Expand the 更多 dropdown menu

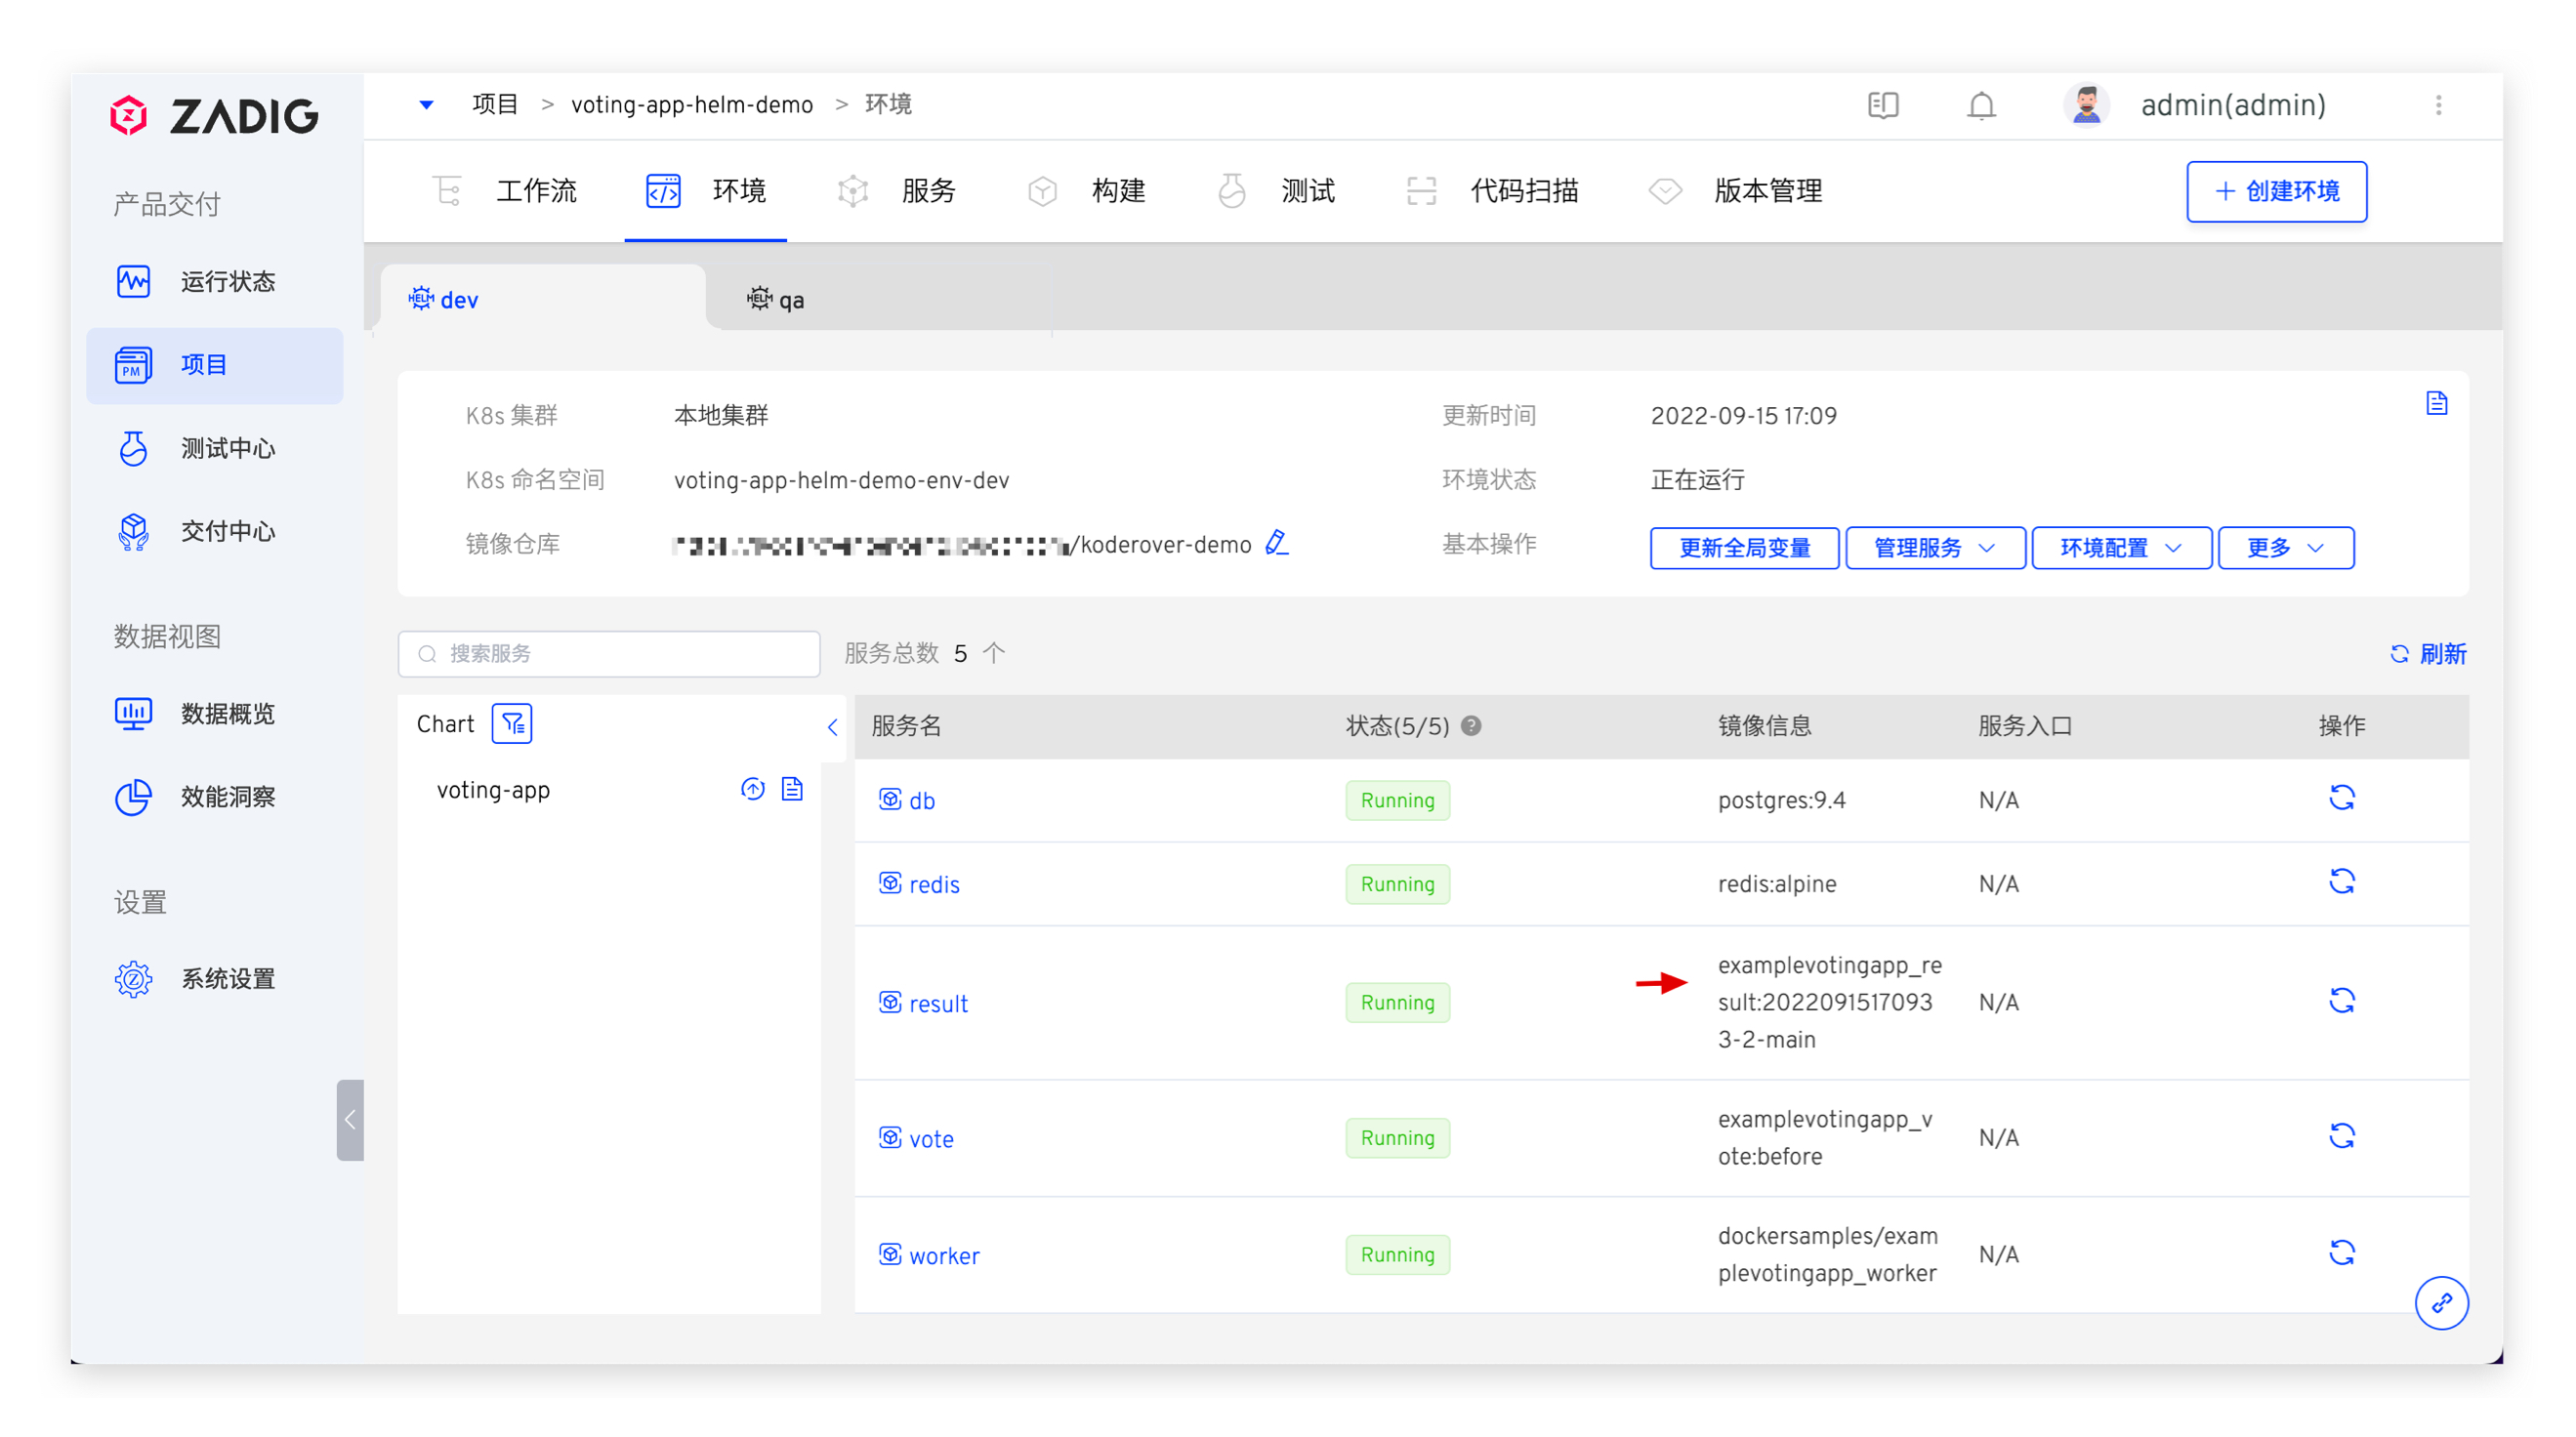click(x=2285, y=548)
